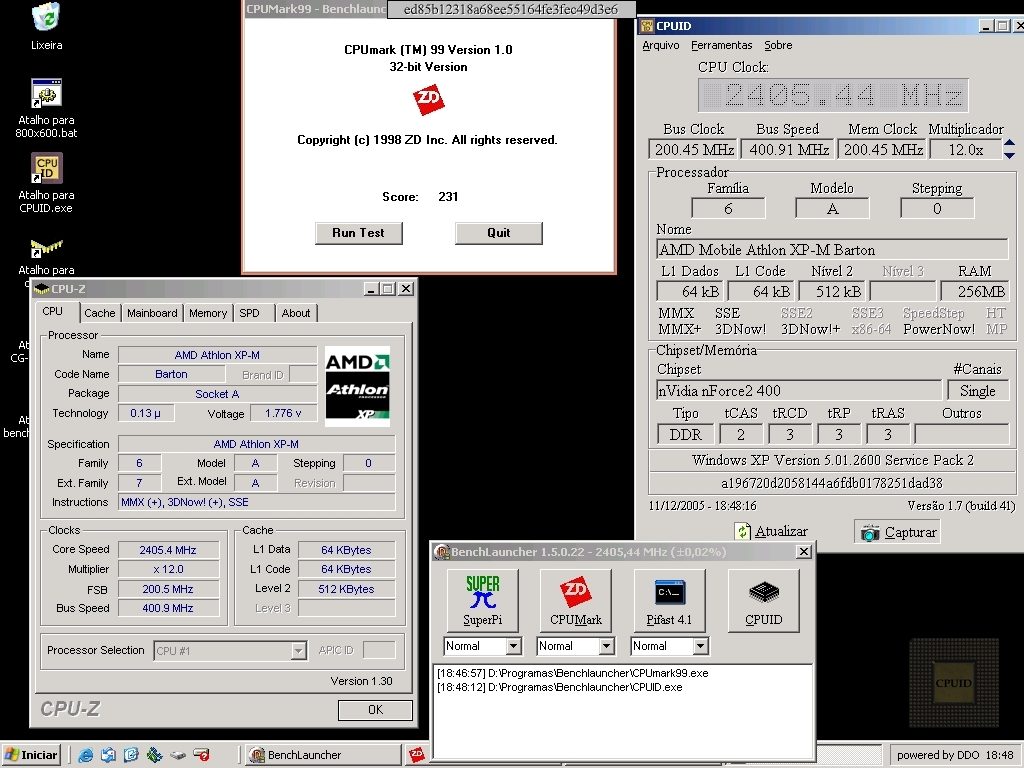
Task: Click the quick launch icon with red question mark
Action: click(x=201, y=755)
